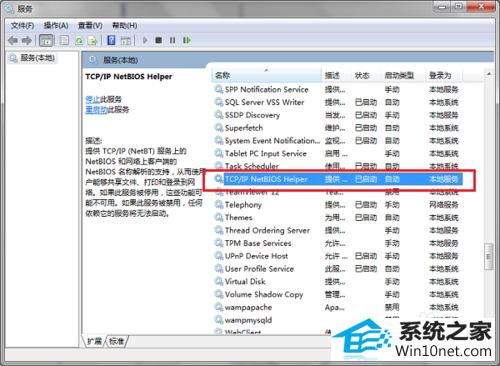Select TPM Base Services row
Viewport: 500px width, 366px height.
pyautogui.click(x=337, y=243)
